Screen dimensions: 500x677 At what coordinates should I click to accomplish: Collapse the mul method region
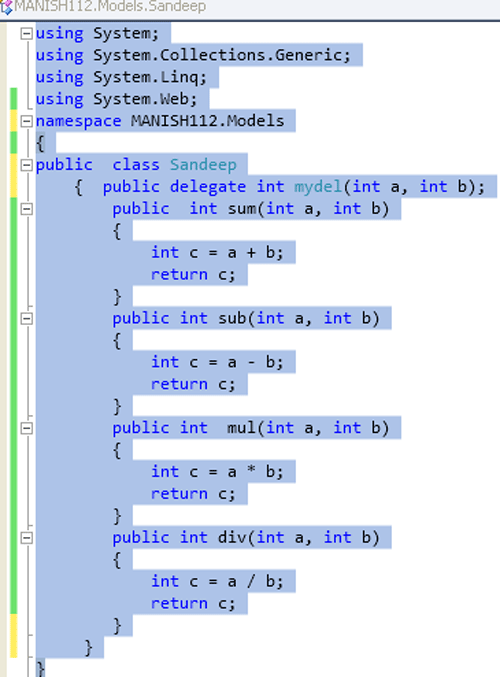tap(27, 428)
